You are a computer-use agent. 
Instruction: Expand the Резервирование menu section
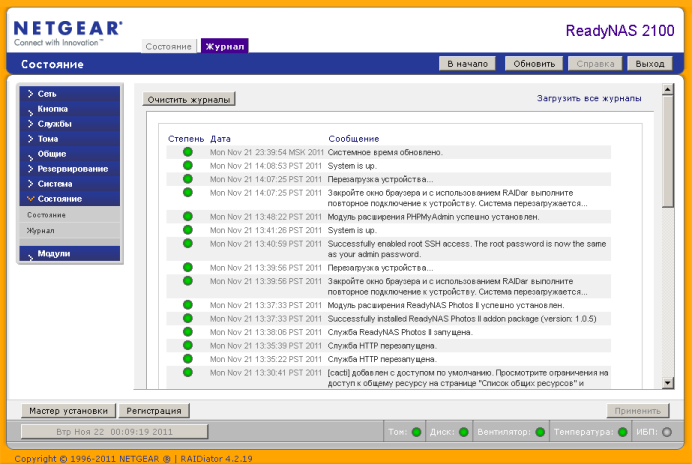70,169
